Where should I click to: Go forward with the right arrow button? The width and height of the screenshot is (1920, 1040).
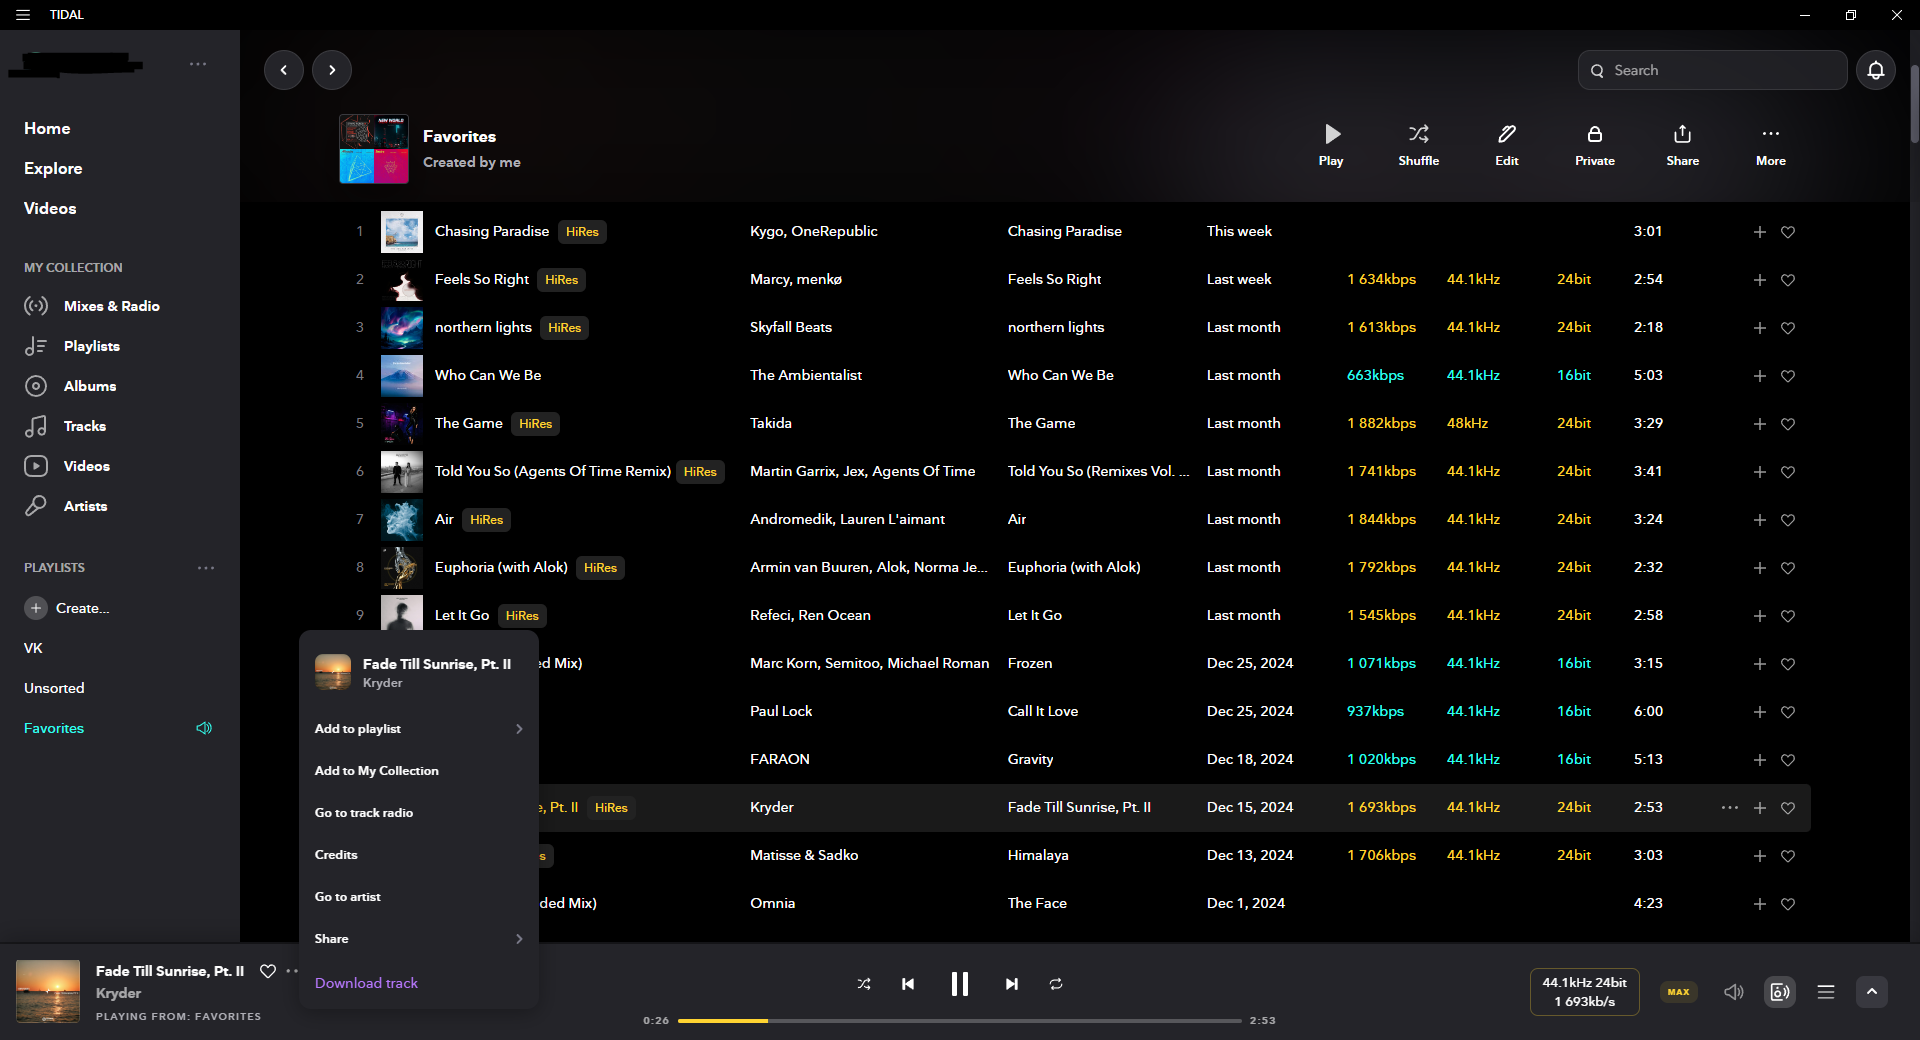[x=332, y=70]
